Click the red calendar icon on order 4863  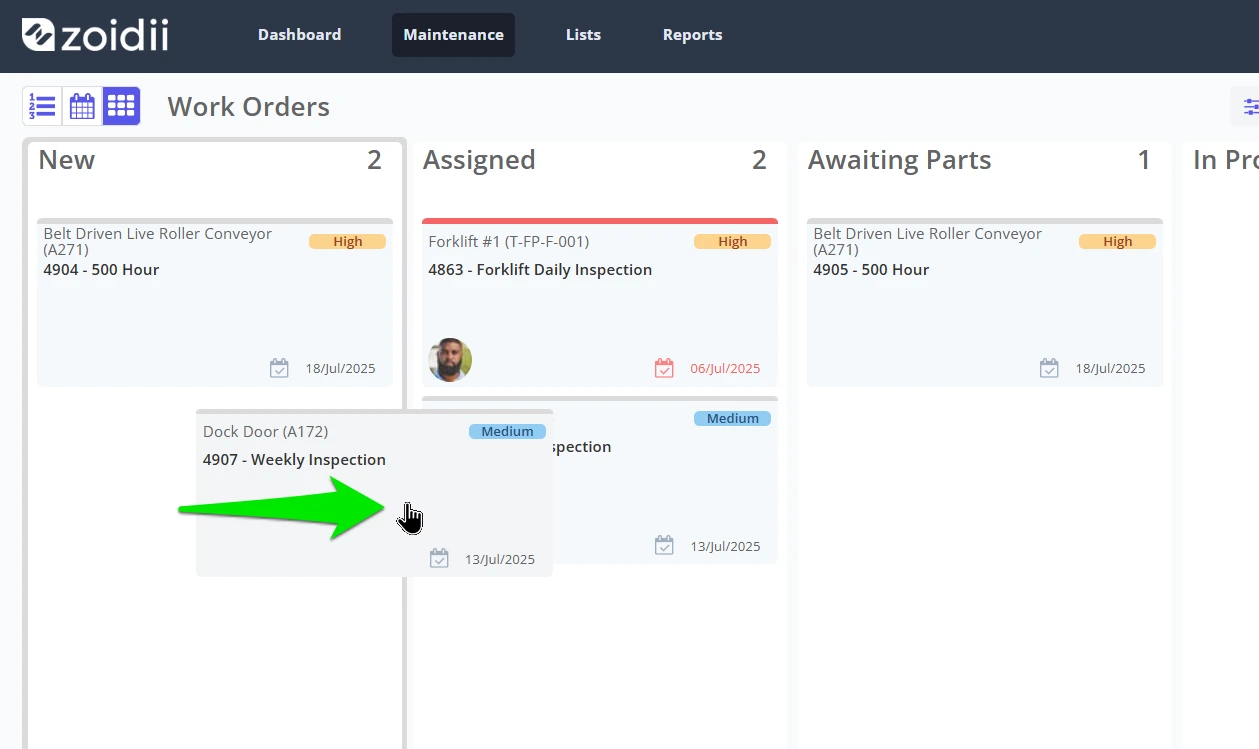[664, 368]
